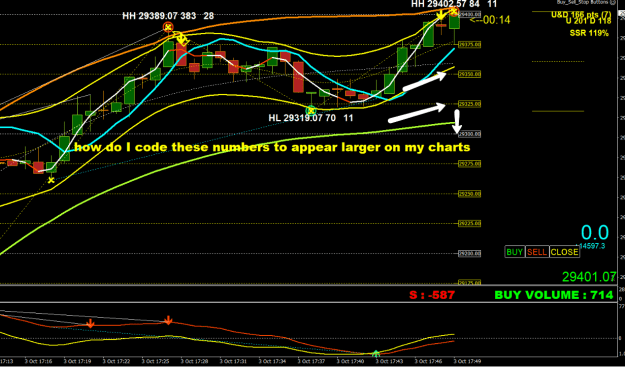
Task: Click the red S : -587 indicator text
Action: coord(432,295)
